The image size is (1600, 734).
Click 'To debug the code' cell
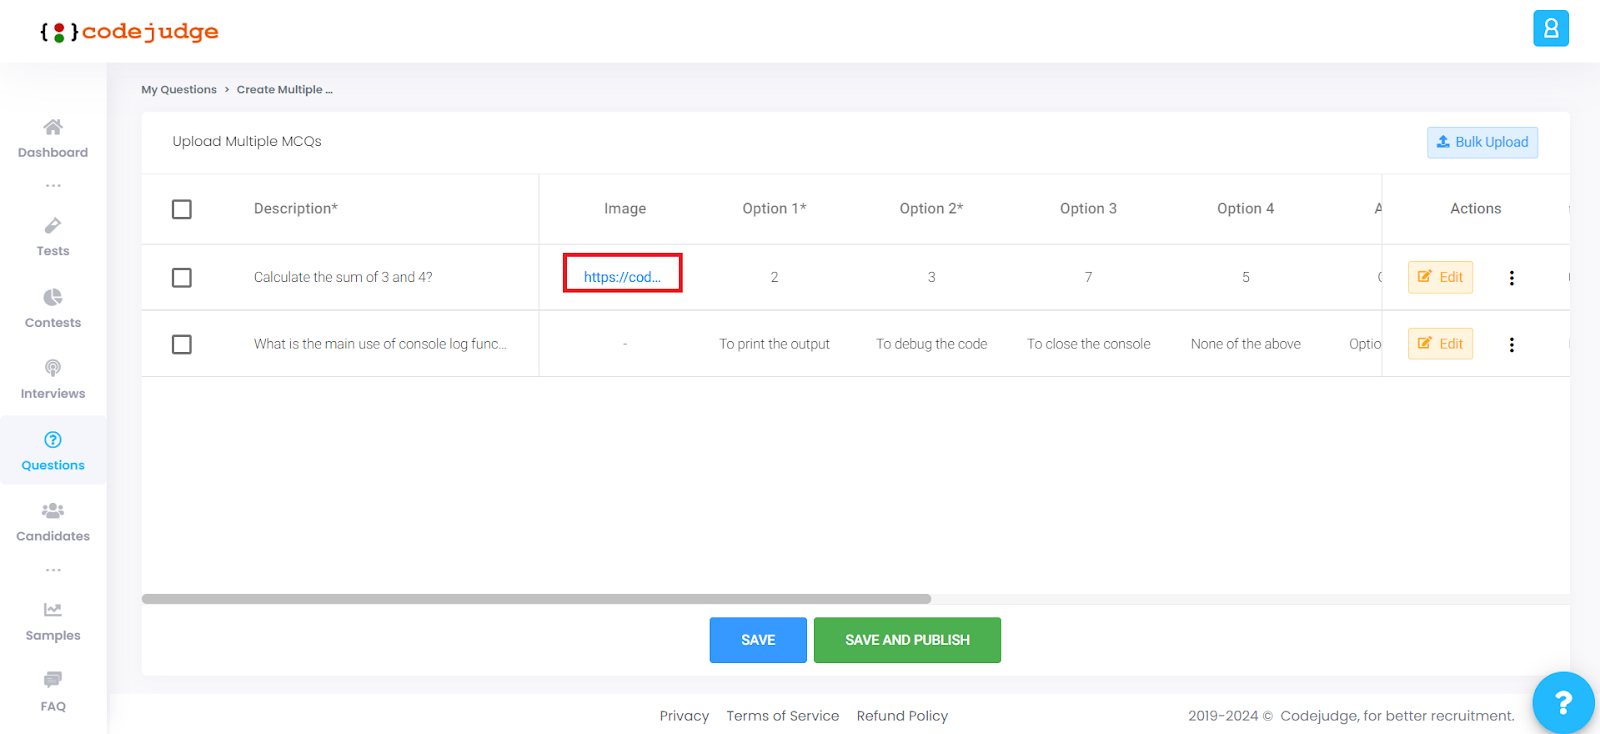pos(931,344)
